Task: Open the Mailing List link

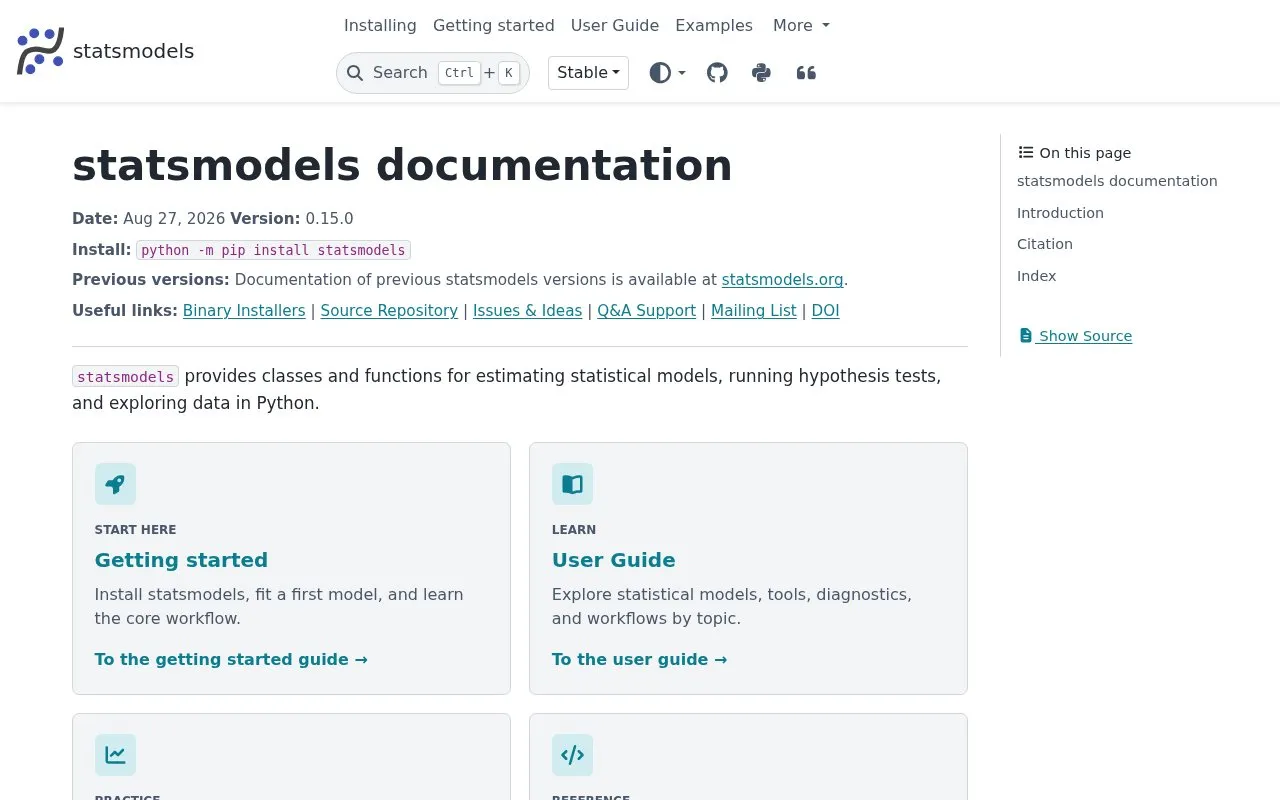Action: pyautogui.click(x=754, y=311)
